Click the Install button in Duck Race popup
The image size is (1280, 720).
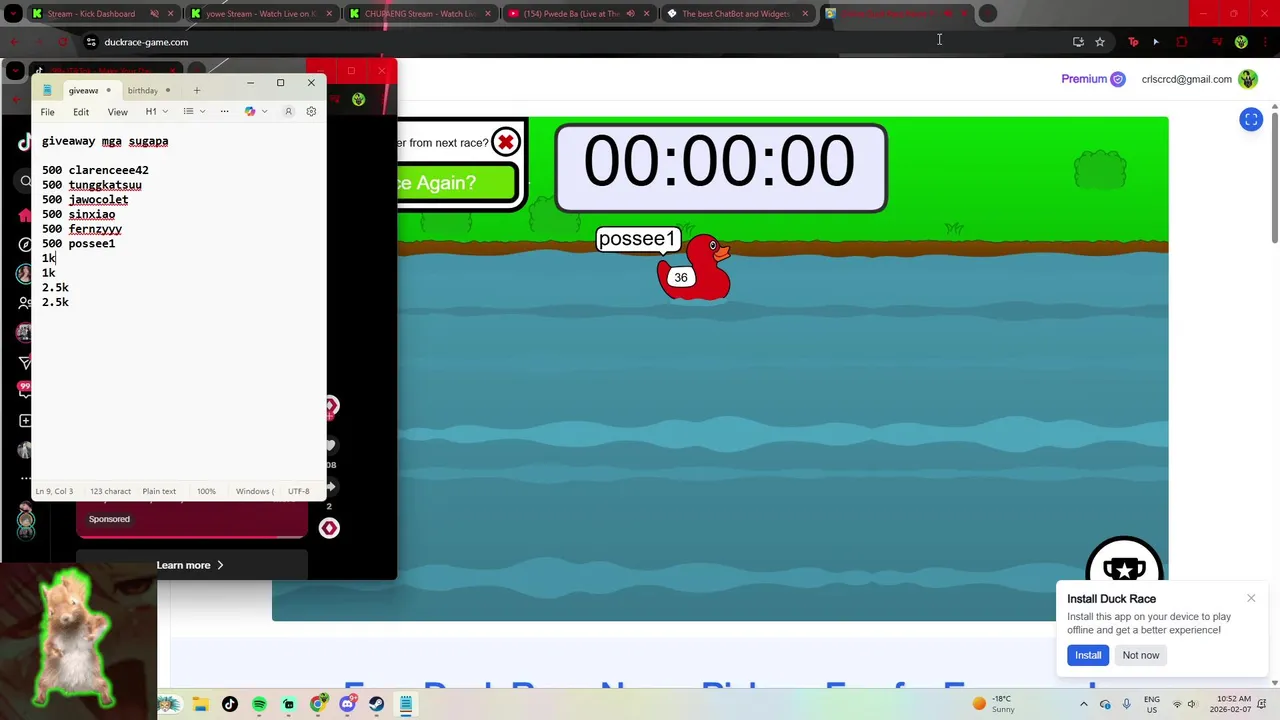[1088, 655]
